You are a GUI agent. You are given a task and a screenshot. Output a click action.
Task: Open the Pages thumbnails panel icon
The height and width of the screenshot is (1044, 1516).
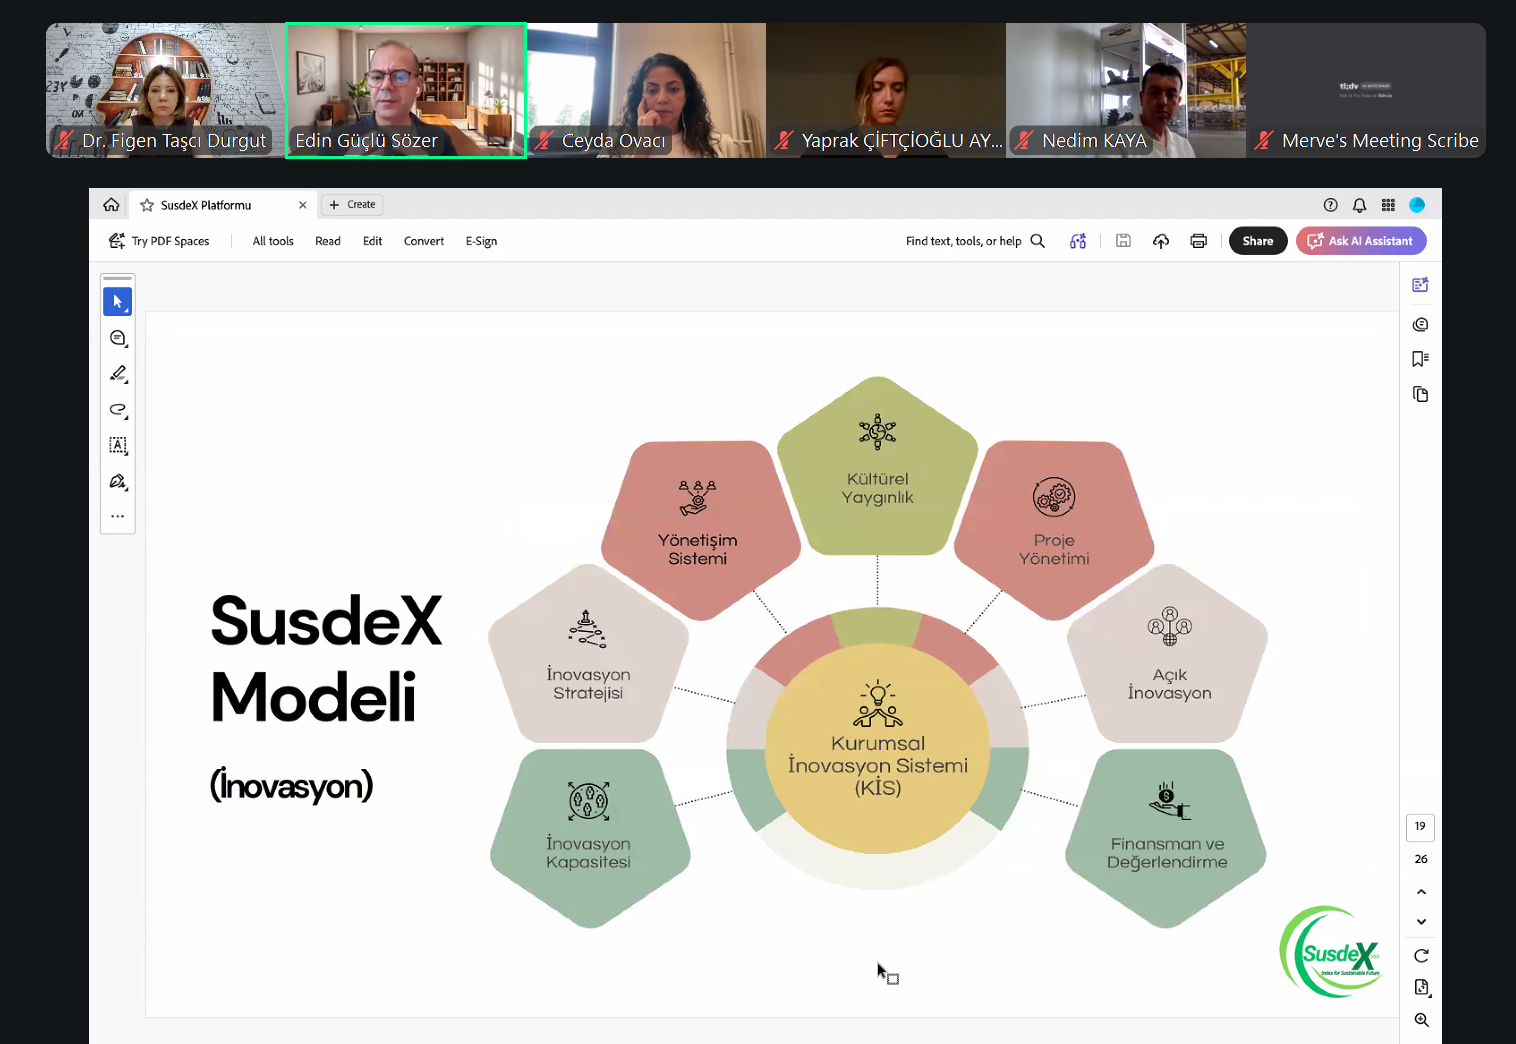tap(1420, 394)
